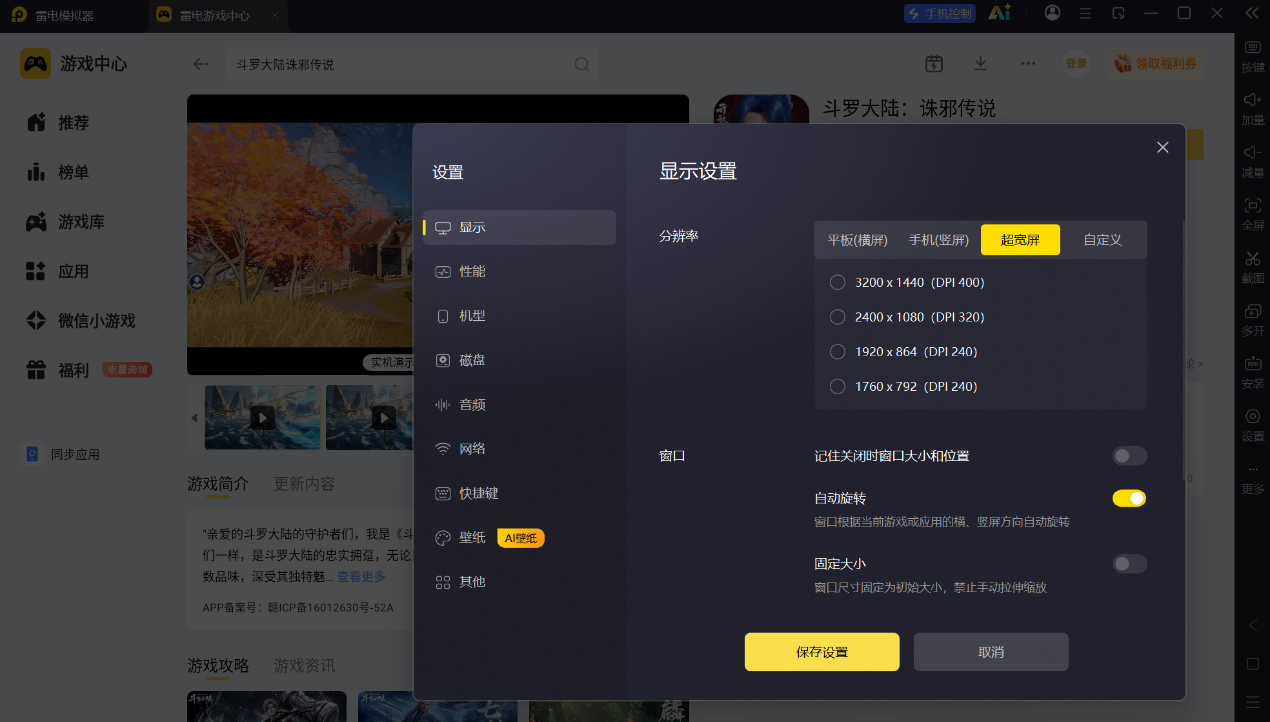Viewport: 1270px width, 722px height.
Task: Click the search field with 斗罗大陆诛邪传说
Action: tap(413, 64)
